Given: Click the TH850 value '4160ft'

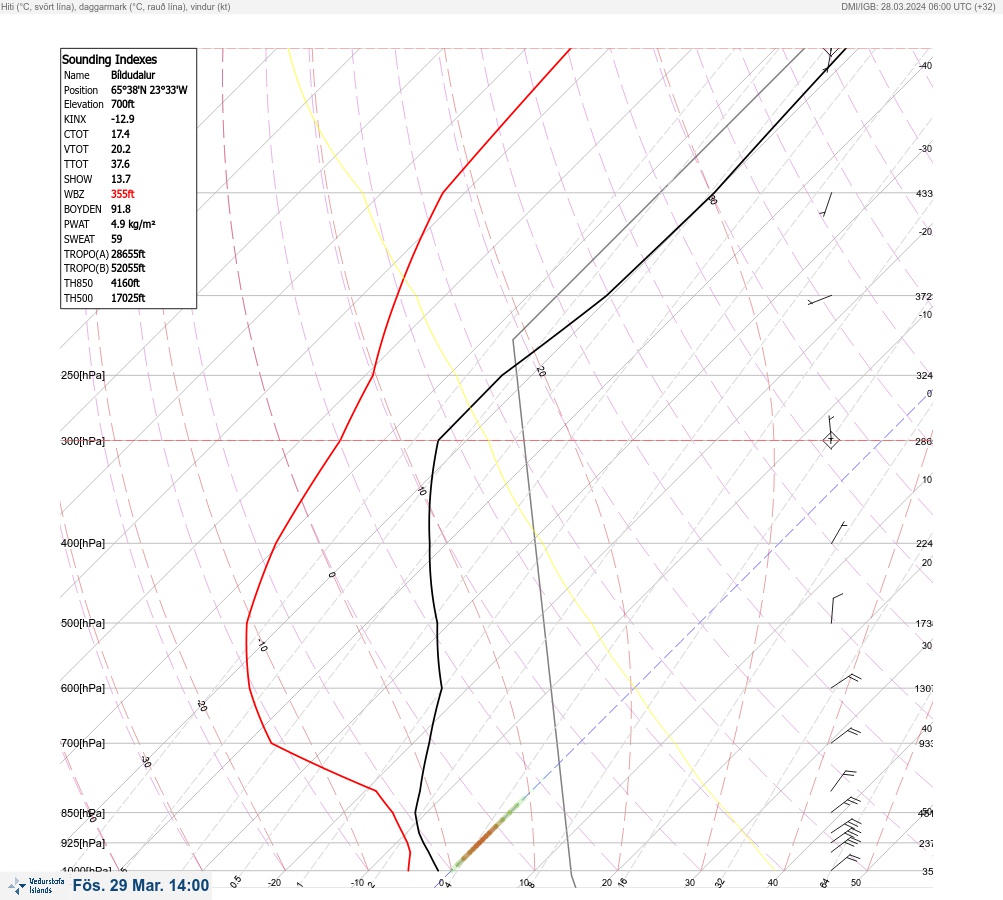Looking at the screenshot, I should point(125,283).
